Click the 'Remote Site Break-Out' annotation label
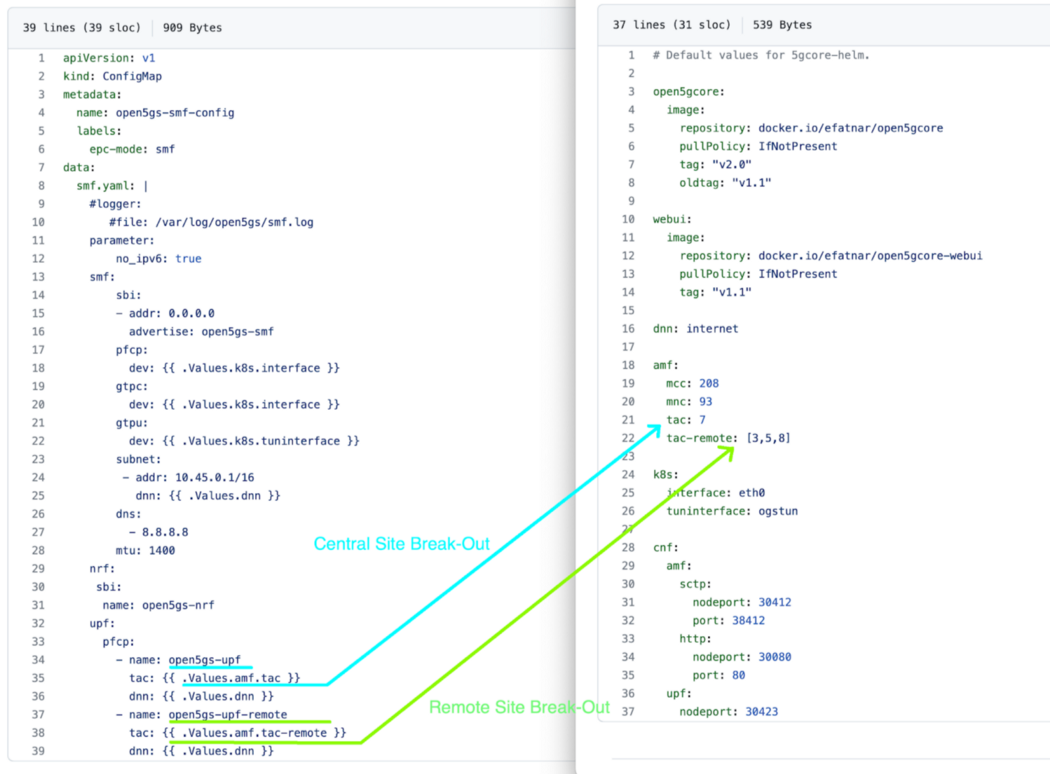The image size is (1050, 774). coord(519,707)
